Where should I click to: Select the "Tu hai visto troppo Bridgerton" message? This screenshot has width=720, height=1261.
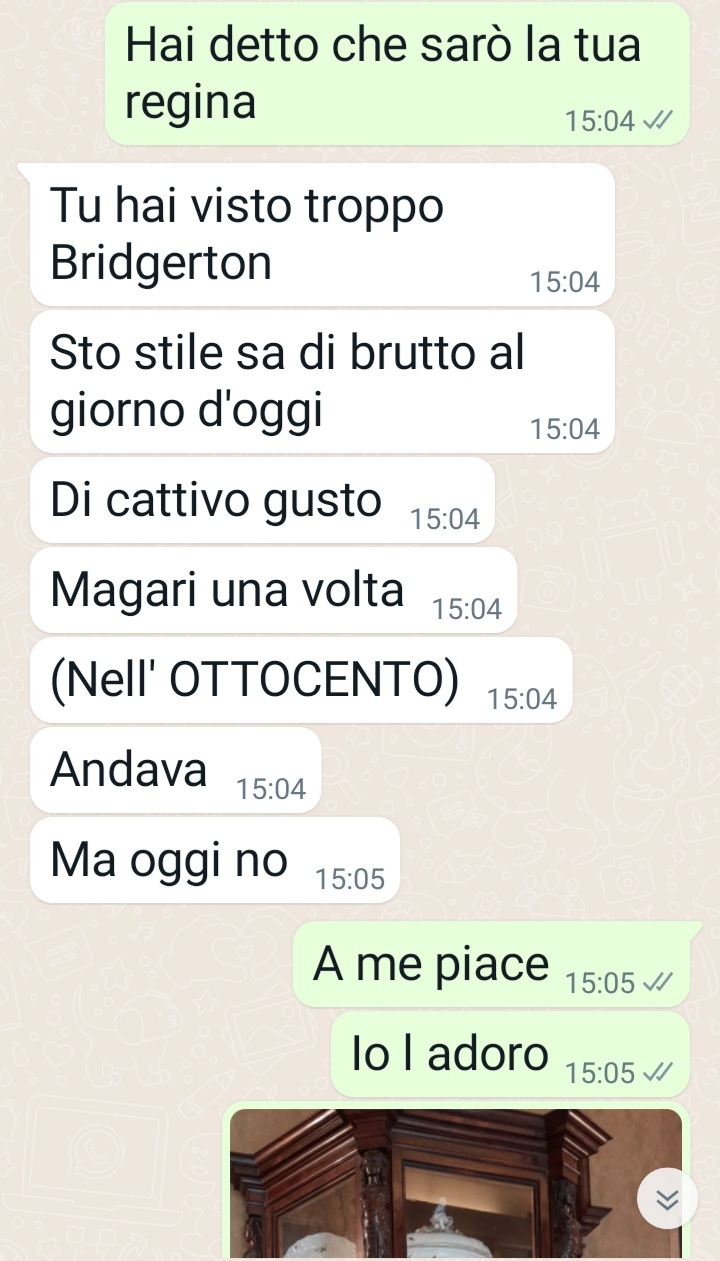(322, 235)
